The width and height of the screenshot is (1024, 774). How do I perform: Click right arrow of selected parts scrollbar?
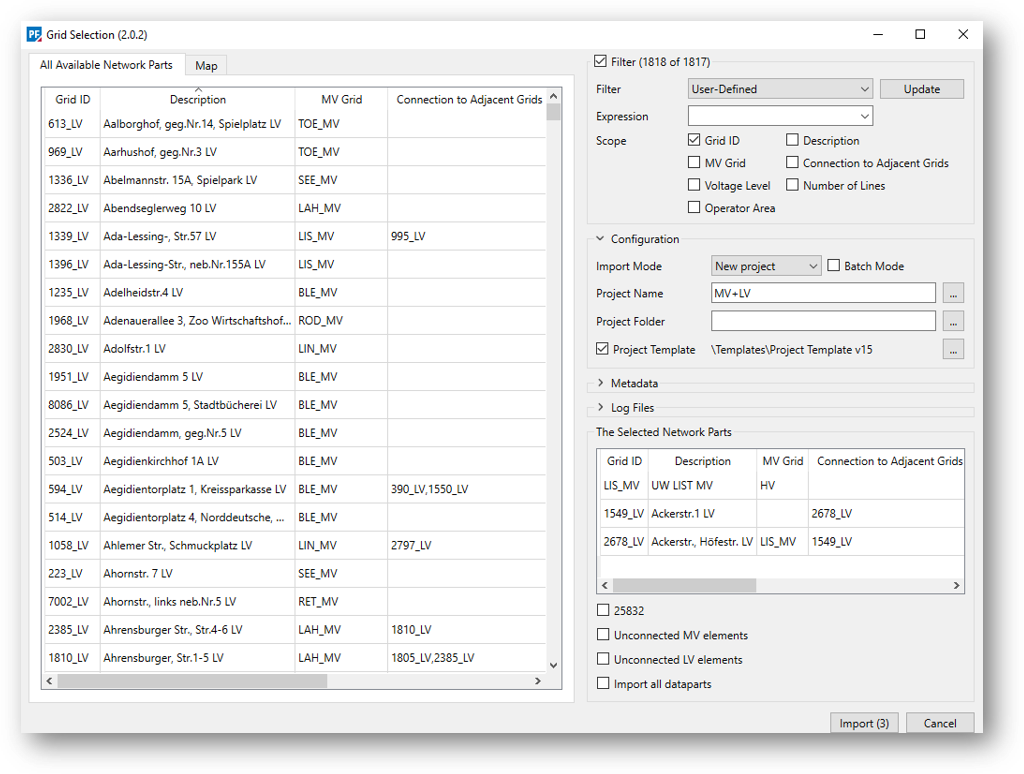click(x=956, y=585)
